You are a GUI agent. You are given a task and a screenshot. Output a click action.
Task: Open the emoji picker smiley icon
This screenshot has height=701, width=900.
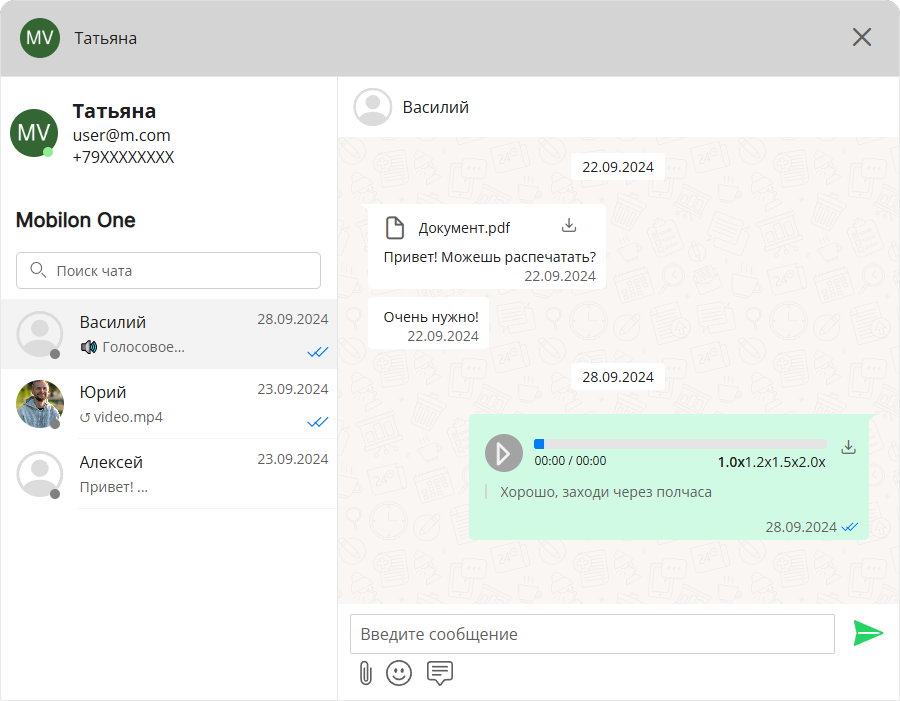click(399, 673)
